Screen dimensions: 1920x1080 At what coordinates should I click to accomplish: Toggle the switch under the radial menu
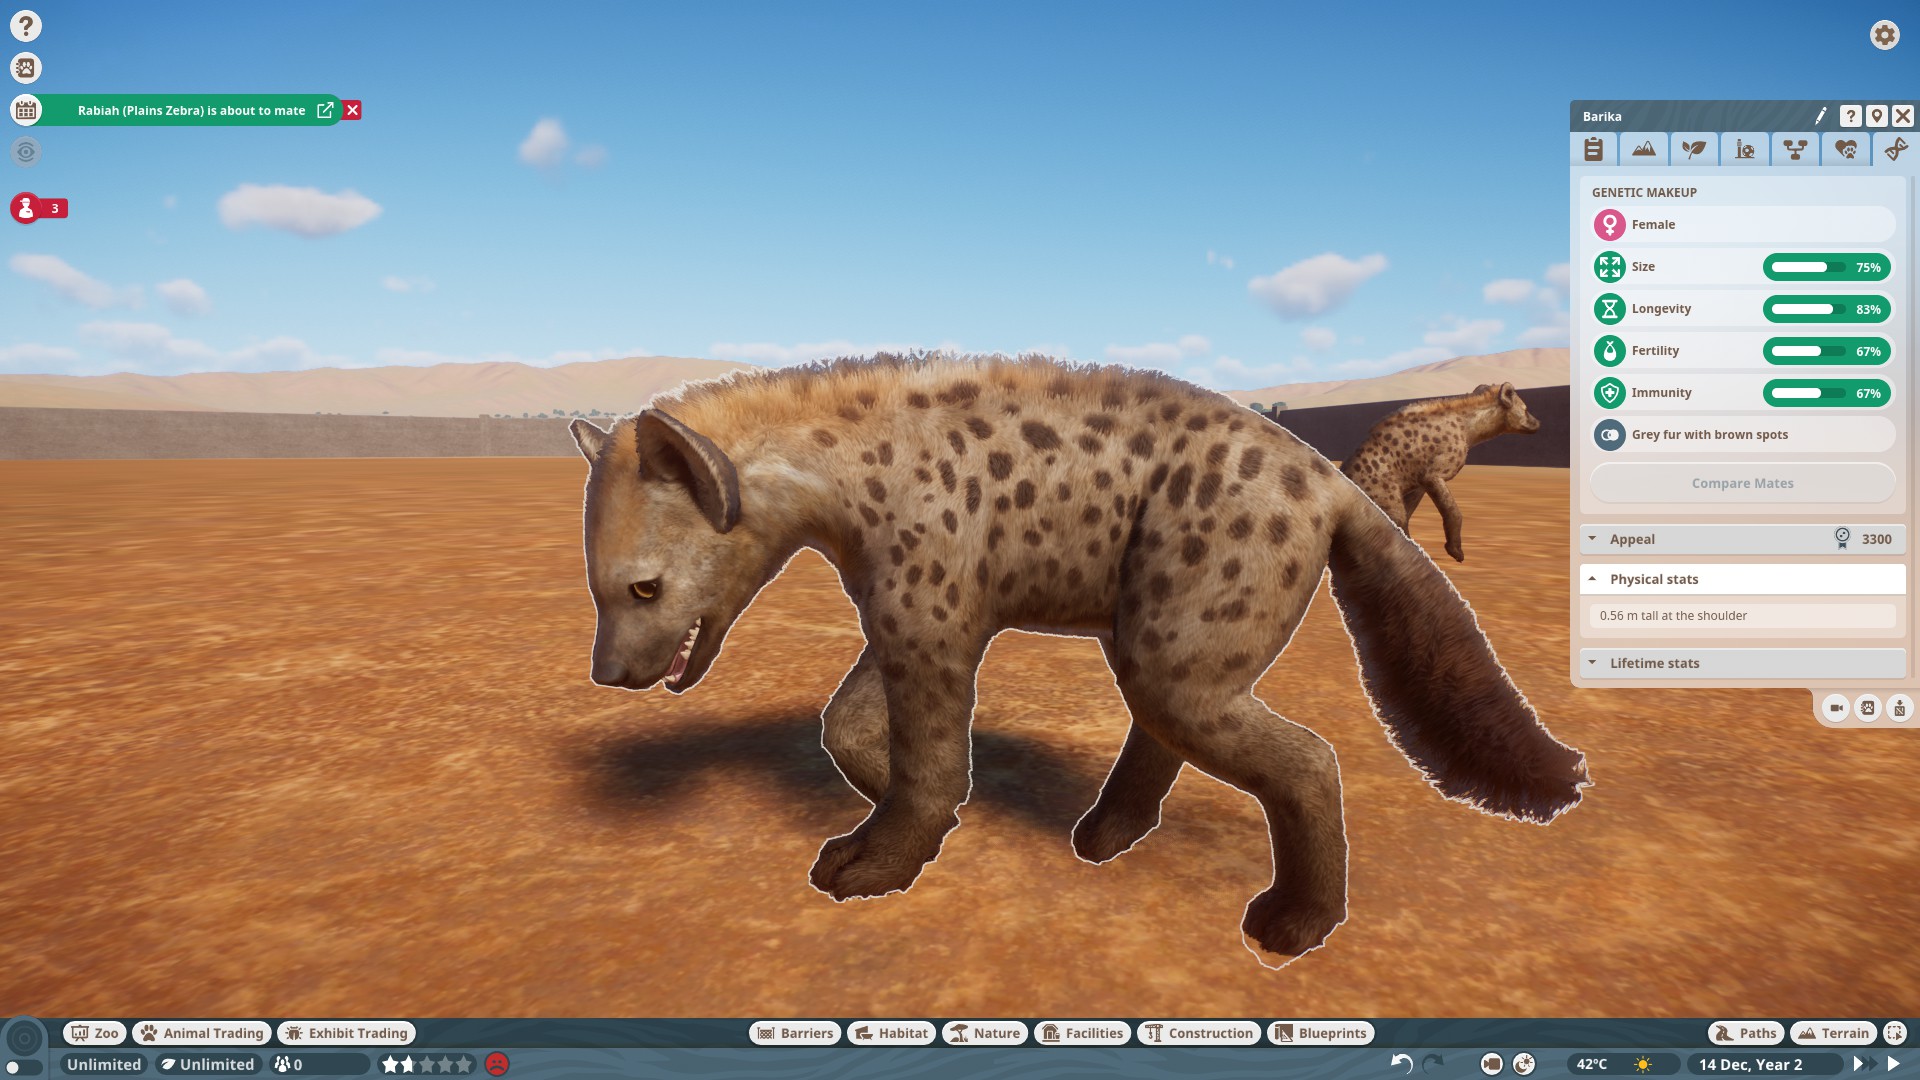click(24, 1068)
